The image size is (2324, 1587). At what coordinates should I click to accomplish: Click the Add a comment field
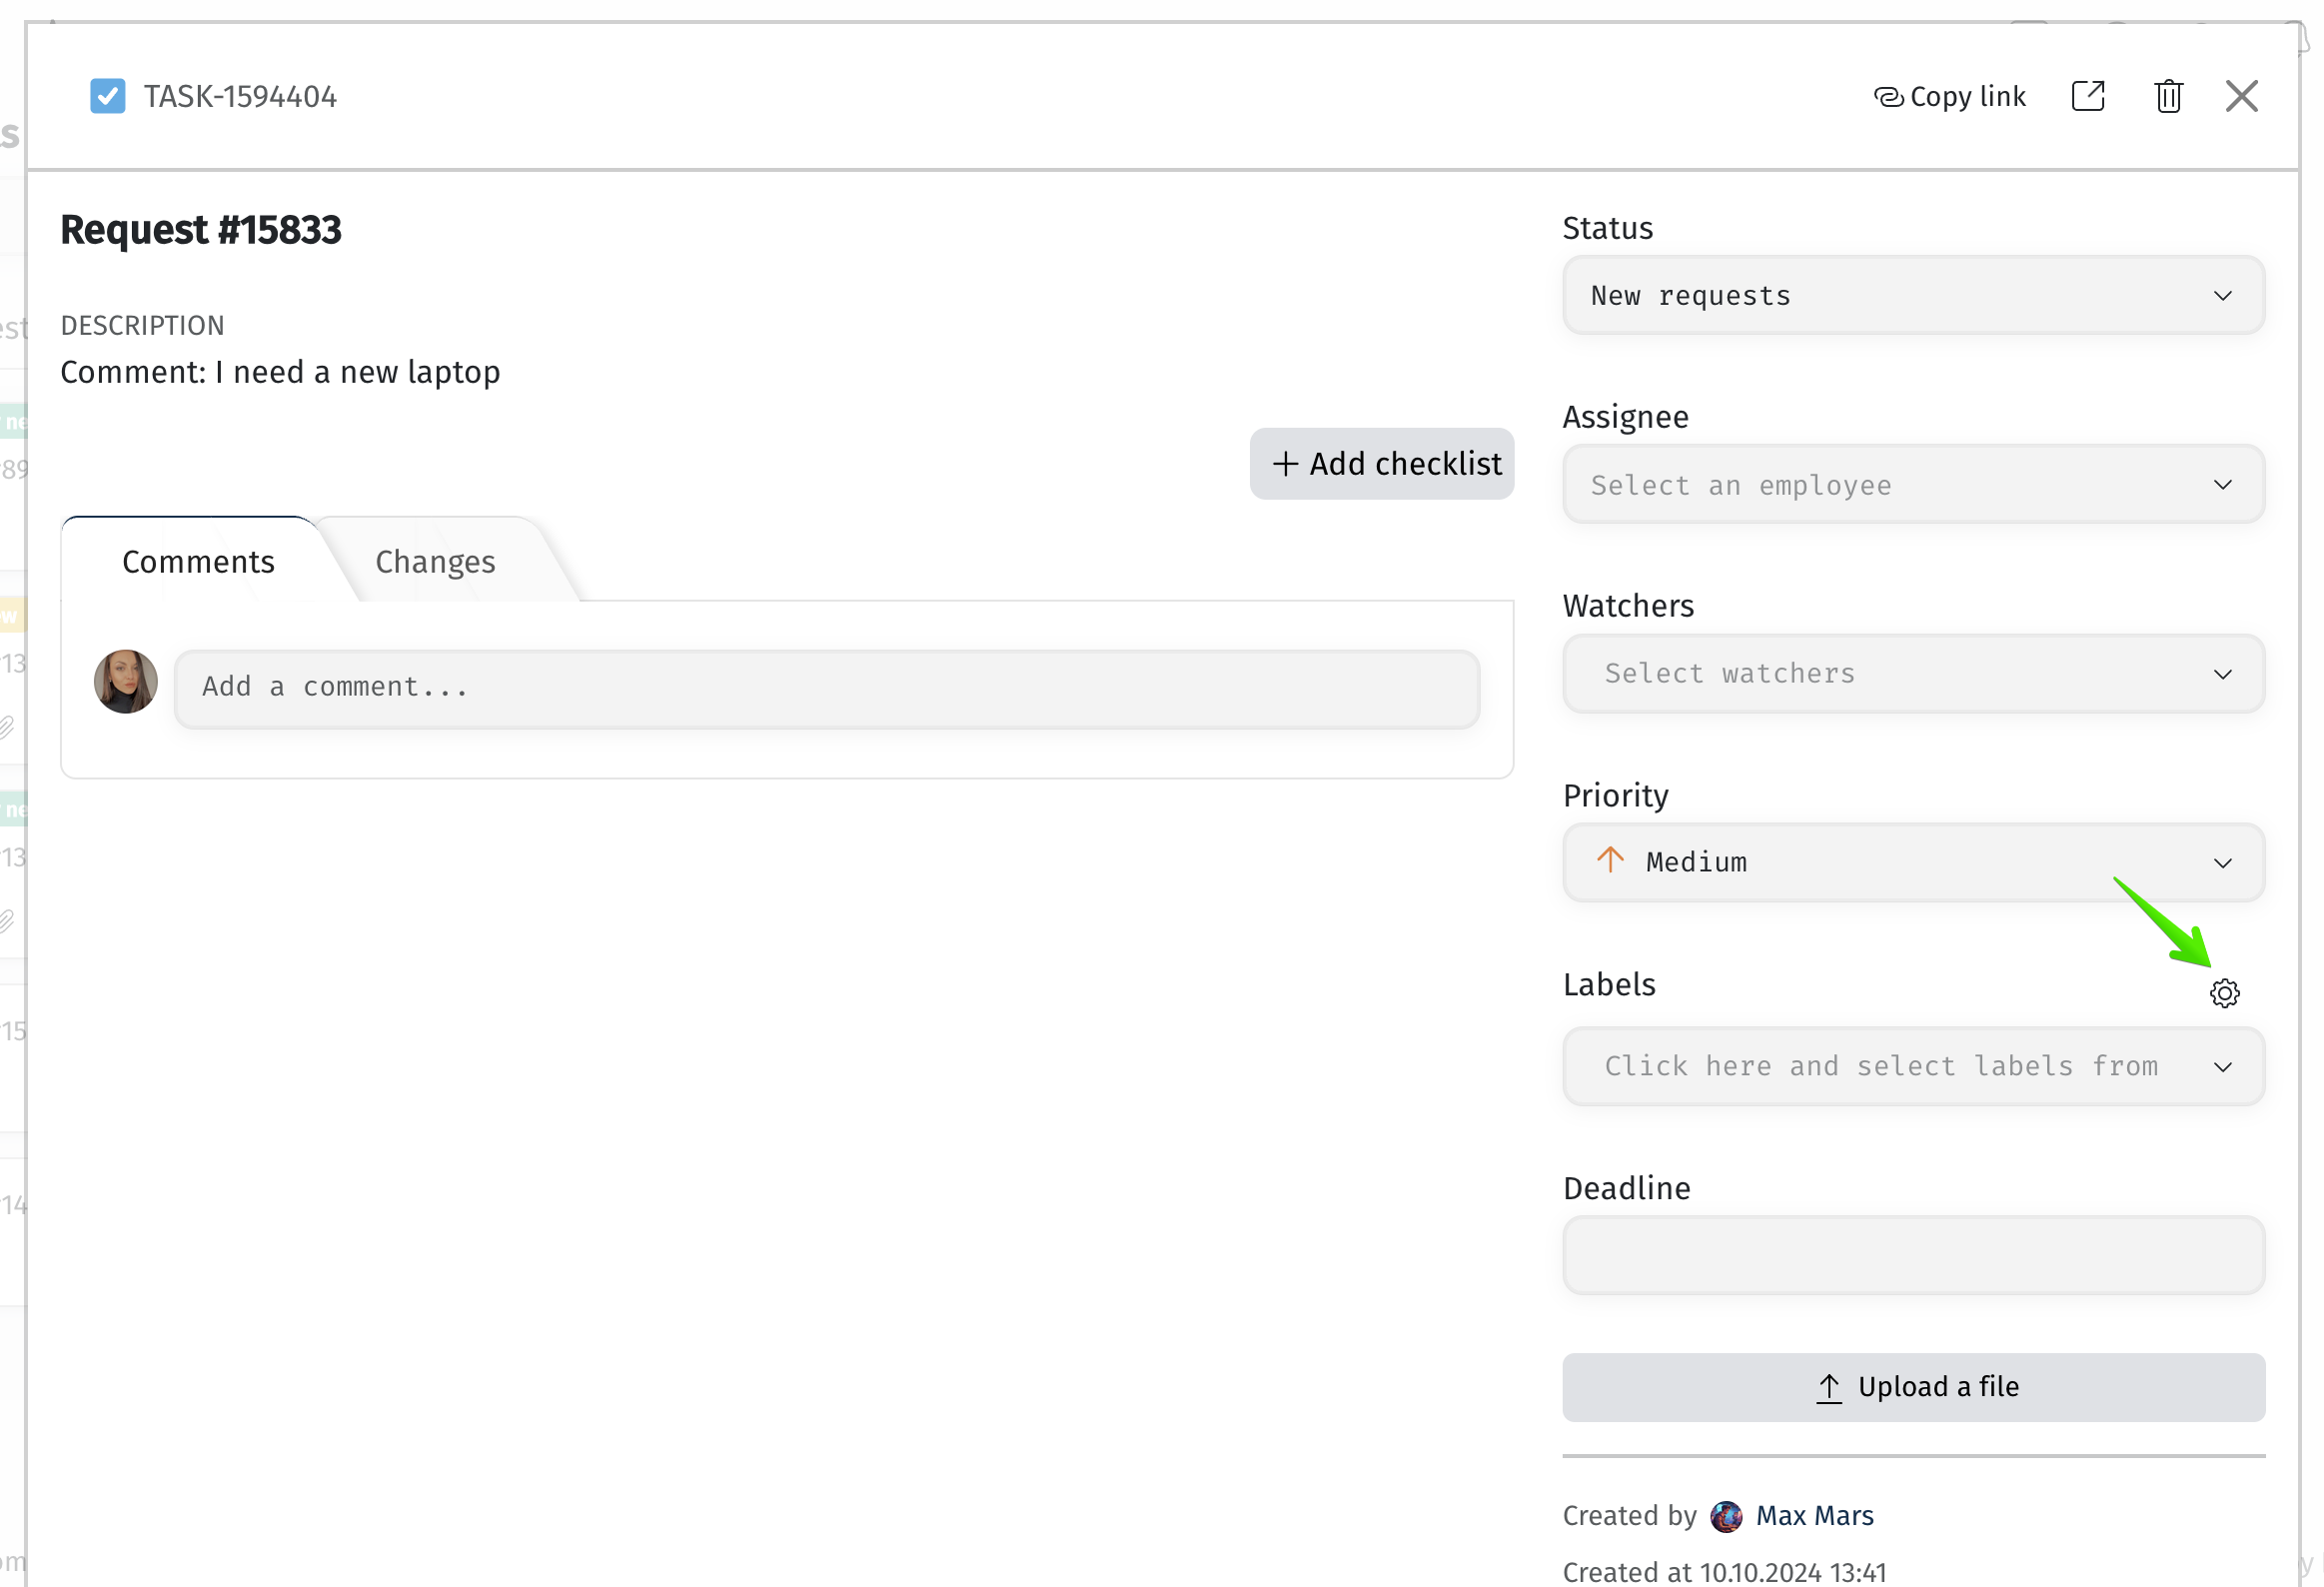[x=826, y=688]
